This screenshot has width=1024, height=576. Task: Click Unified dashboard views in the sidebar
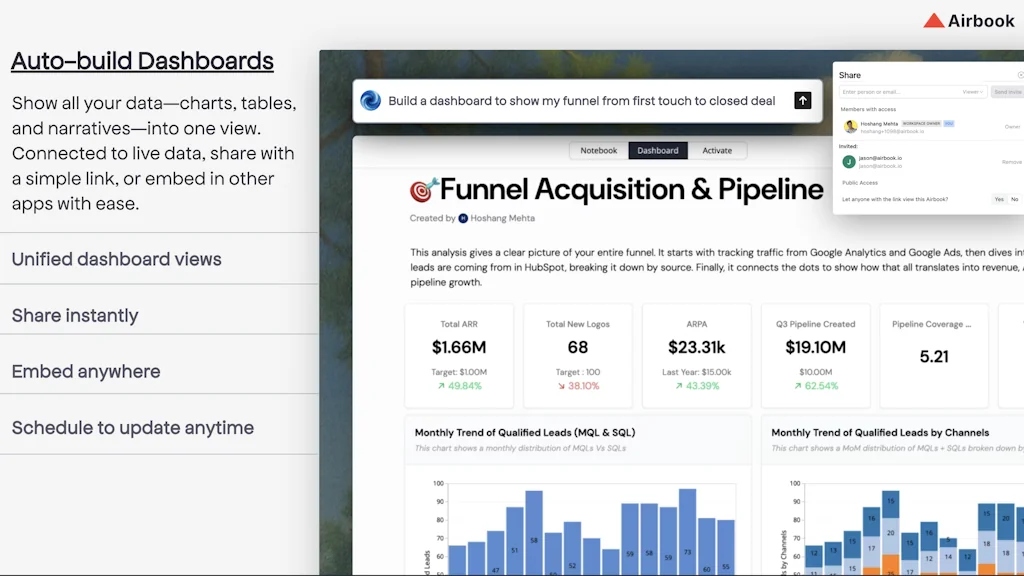[x=116, y=259]
